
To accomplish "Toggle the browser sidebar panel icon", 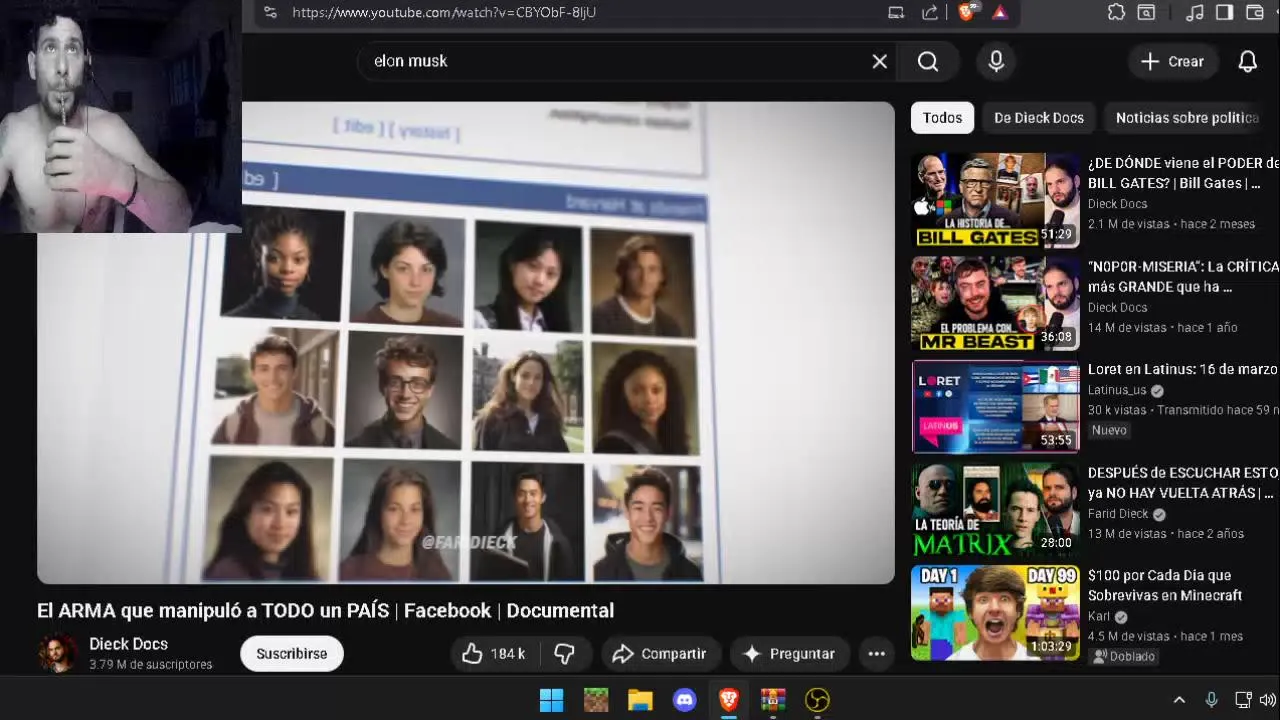I will (x=1224, y=12).
